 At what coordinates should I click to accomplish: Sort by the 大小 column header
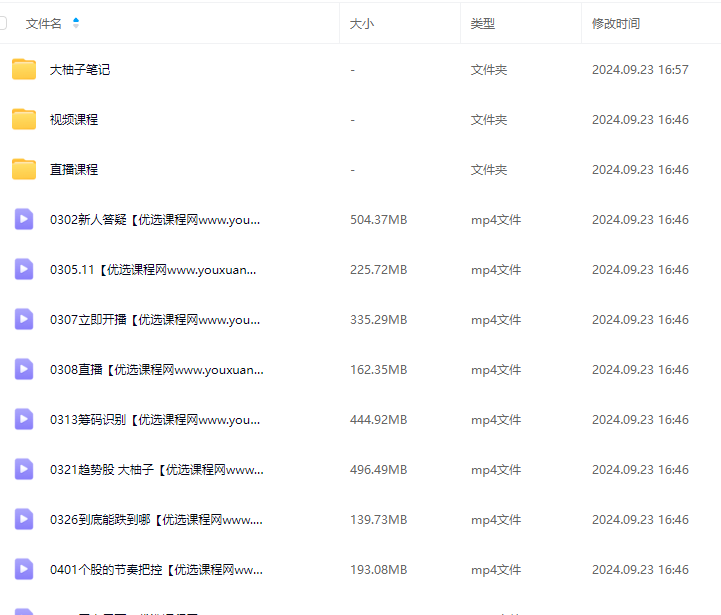362,23
